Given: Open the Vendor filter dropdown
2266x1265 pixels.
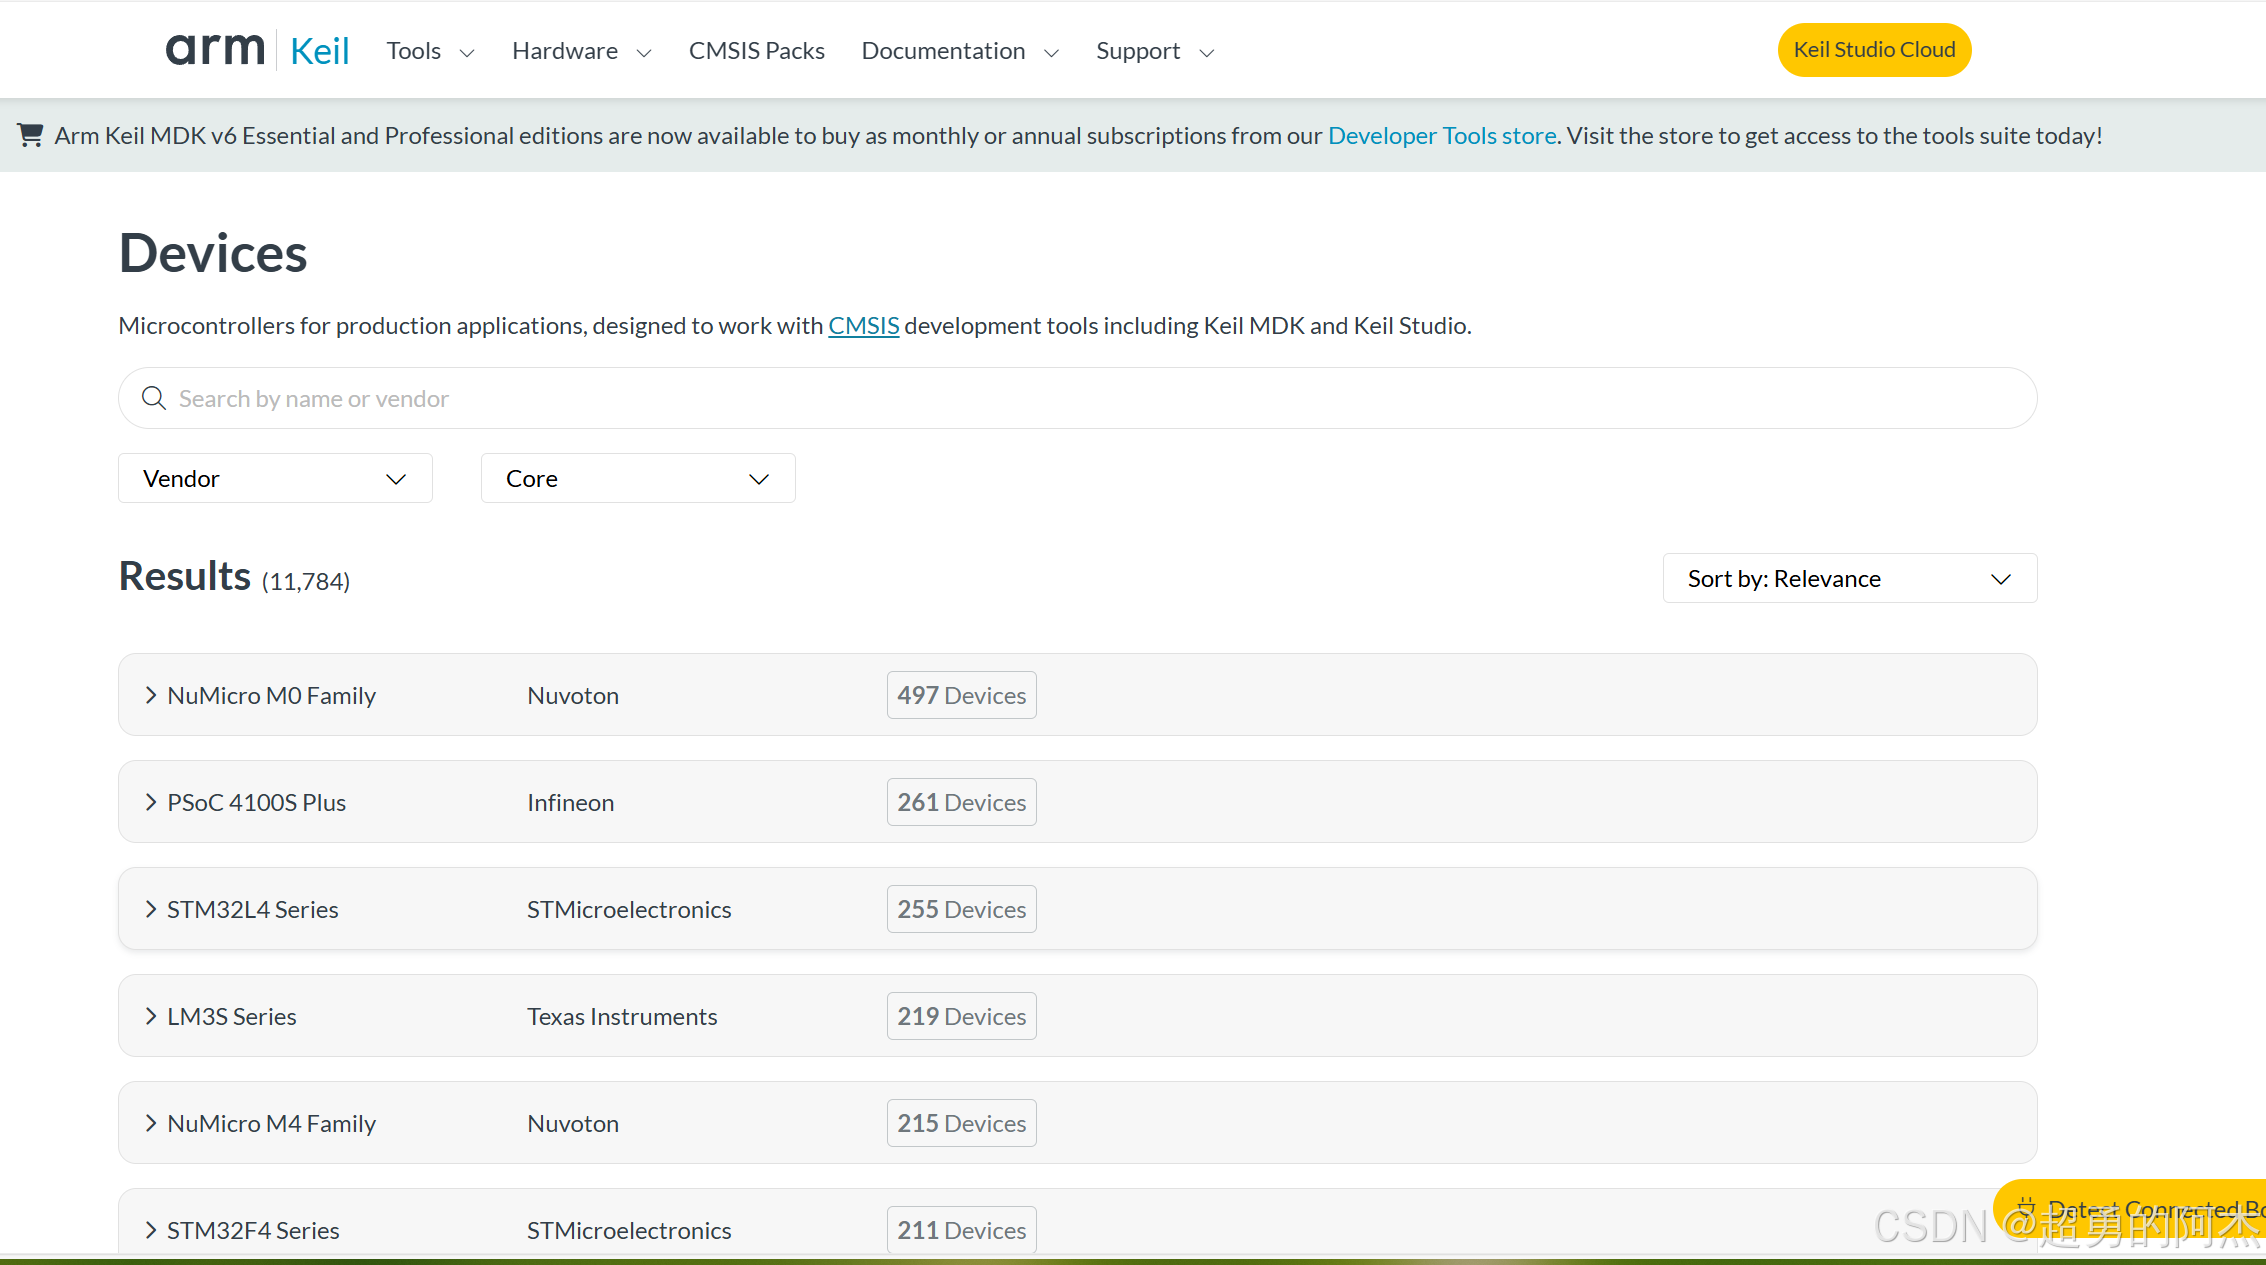Looking at the screenshot, I should coord(275,478).
